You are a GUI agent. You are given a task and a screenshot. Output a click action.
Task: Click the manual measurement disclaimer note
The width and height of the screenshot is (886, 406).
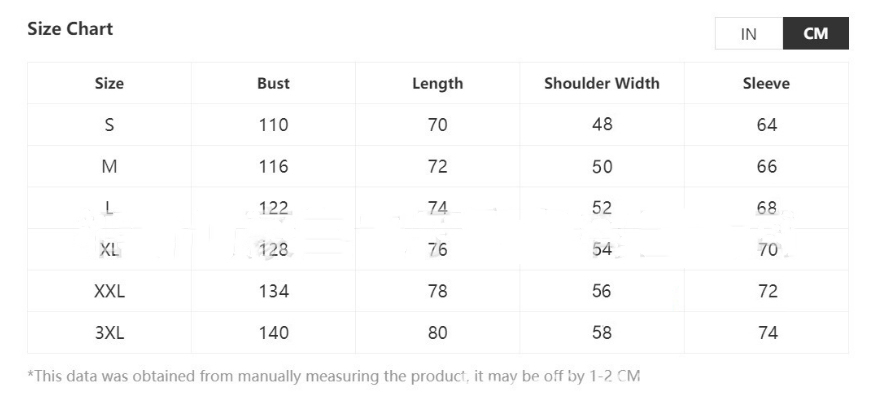coord(333,377)
